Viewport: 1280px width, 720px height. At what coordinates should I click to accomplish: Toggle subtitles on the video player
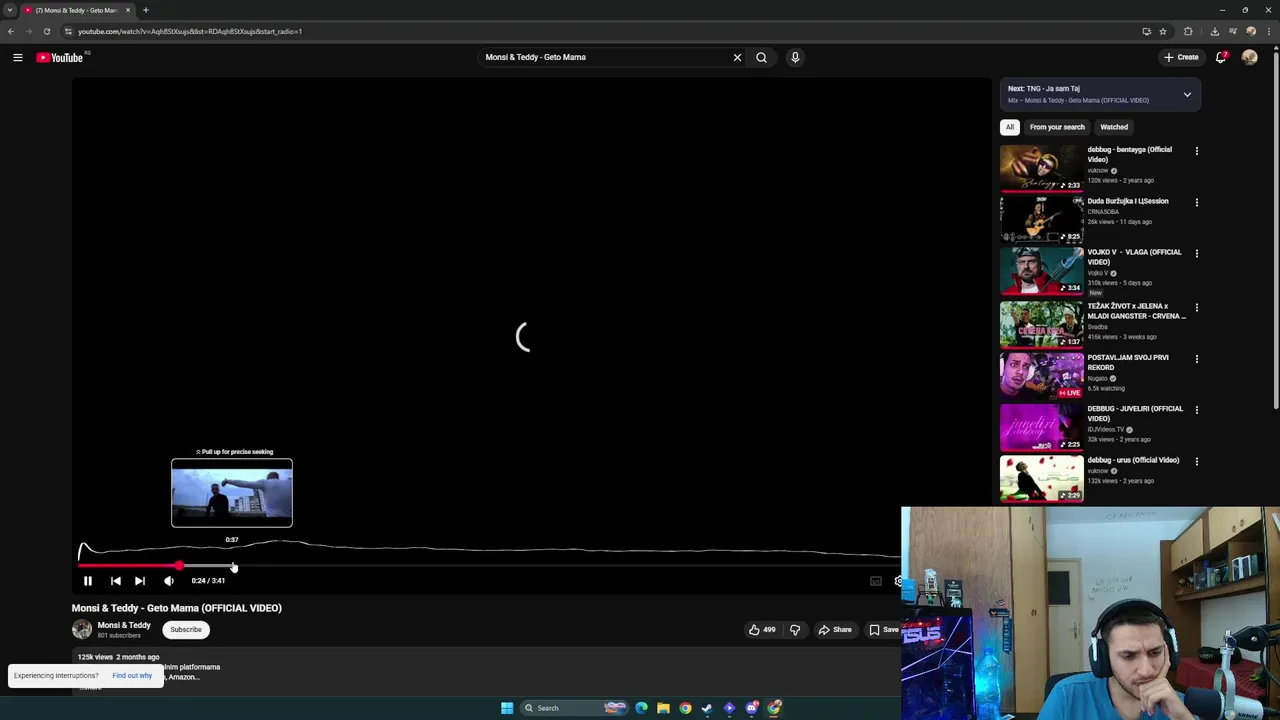[x=876, y=581]
